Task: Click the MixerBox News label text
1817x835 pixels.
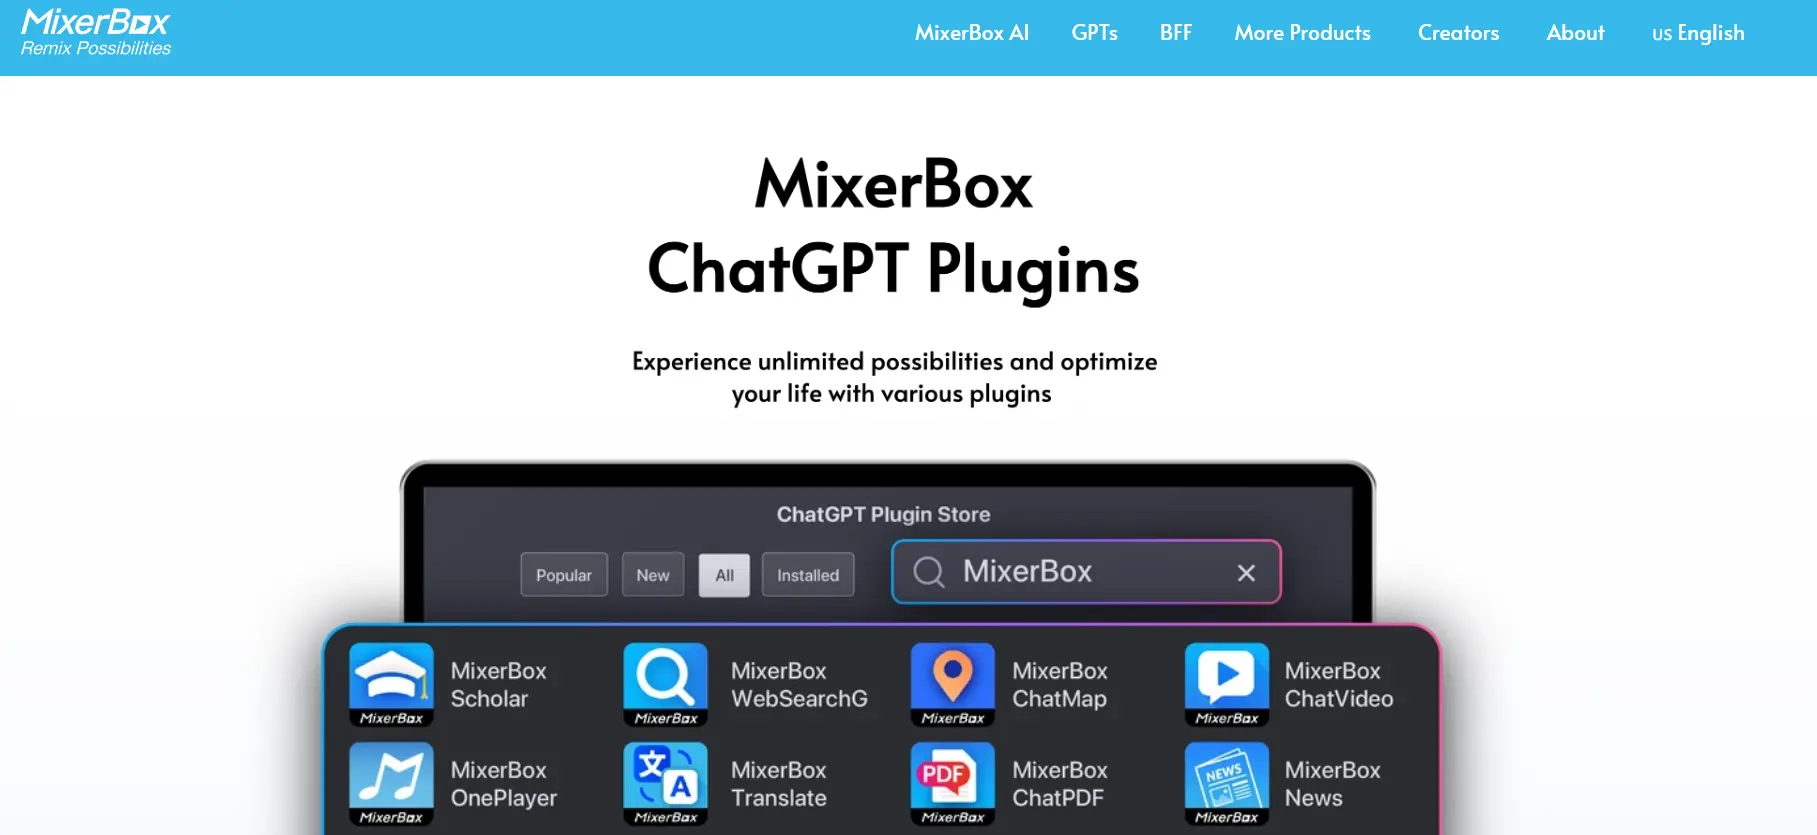Action: [1332, 784]
